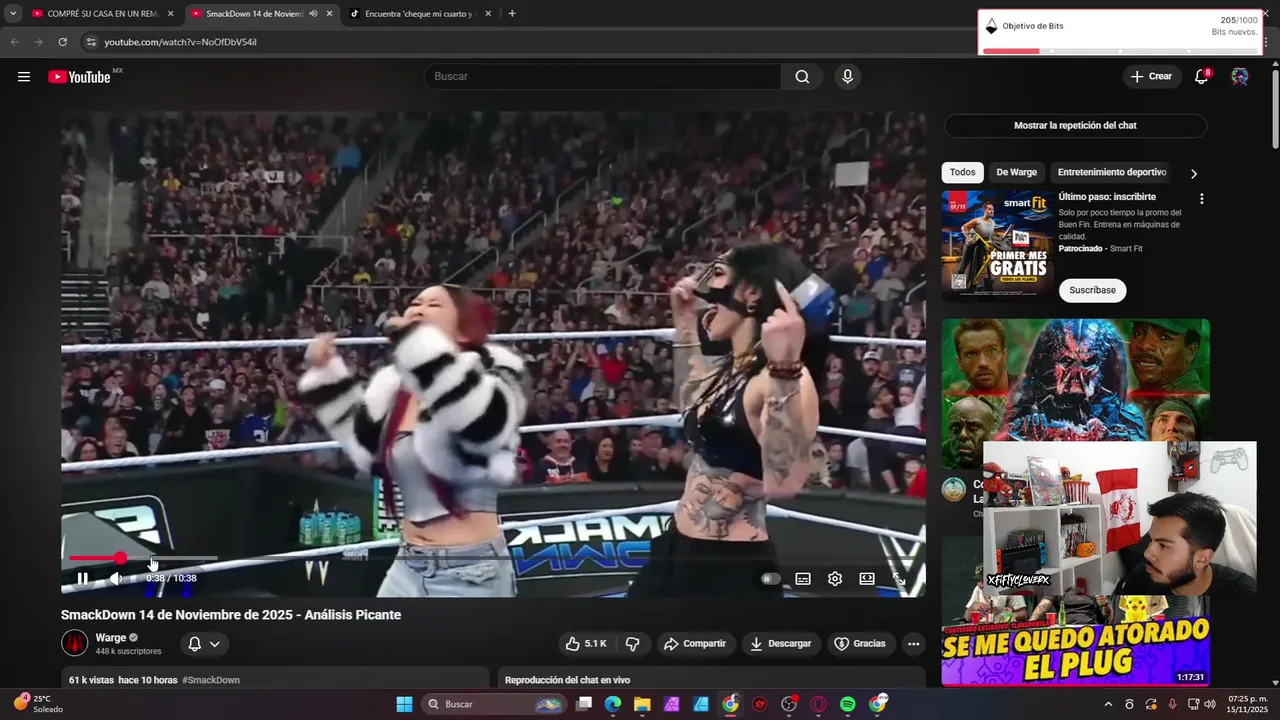Open the Warge channel name link
The width and height of the screenshot is (1280, 720).
pos(111,638)
